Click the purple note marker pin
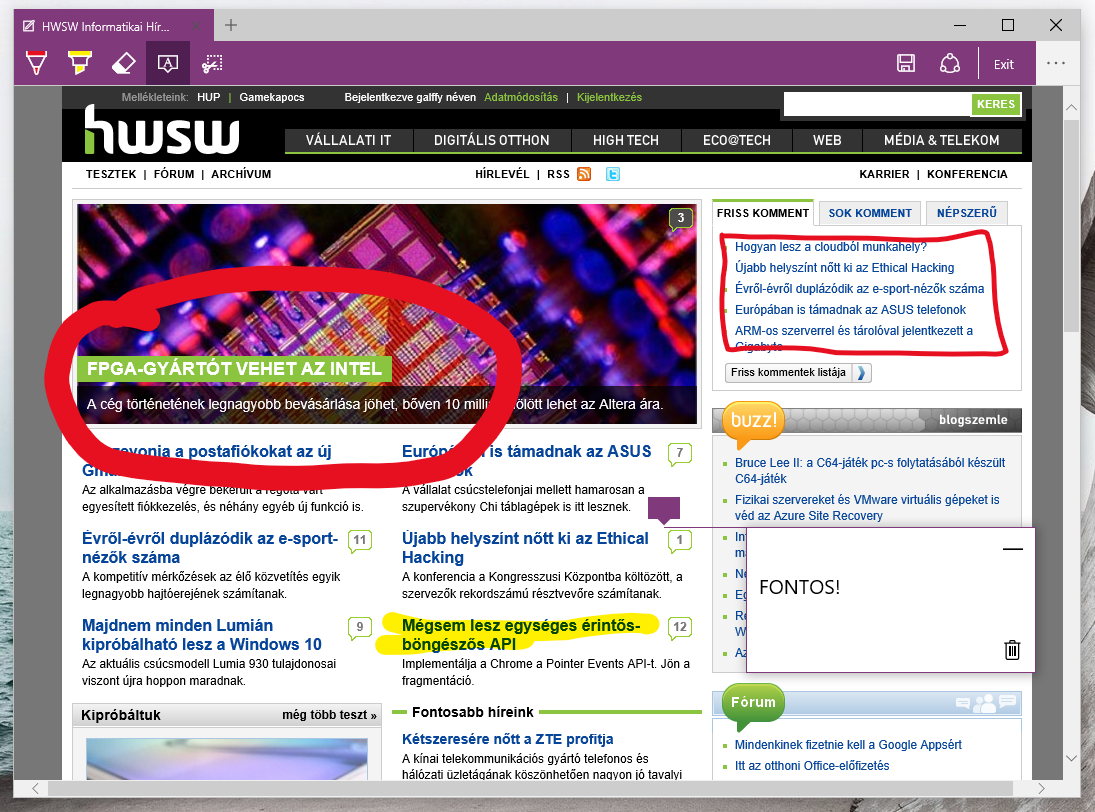Screen dimensions: 1095x812 663,510
